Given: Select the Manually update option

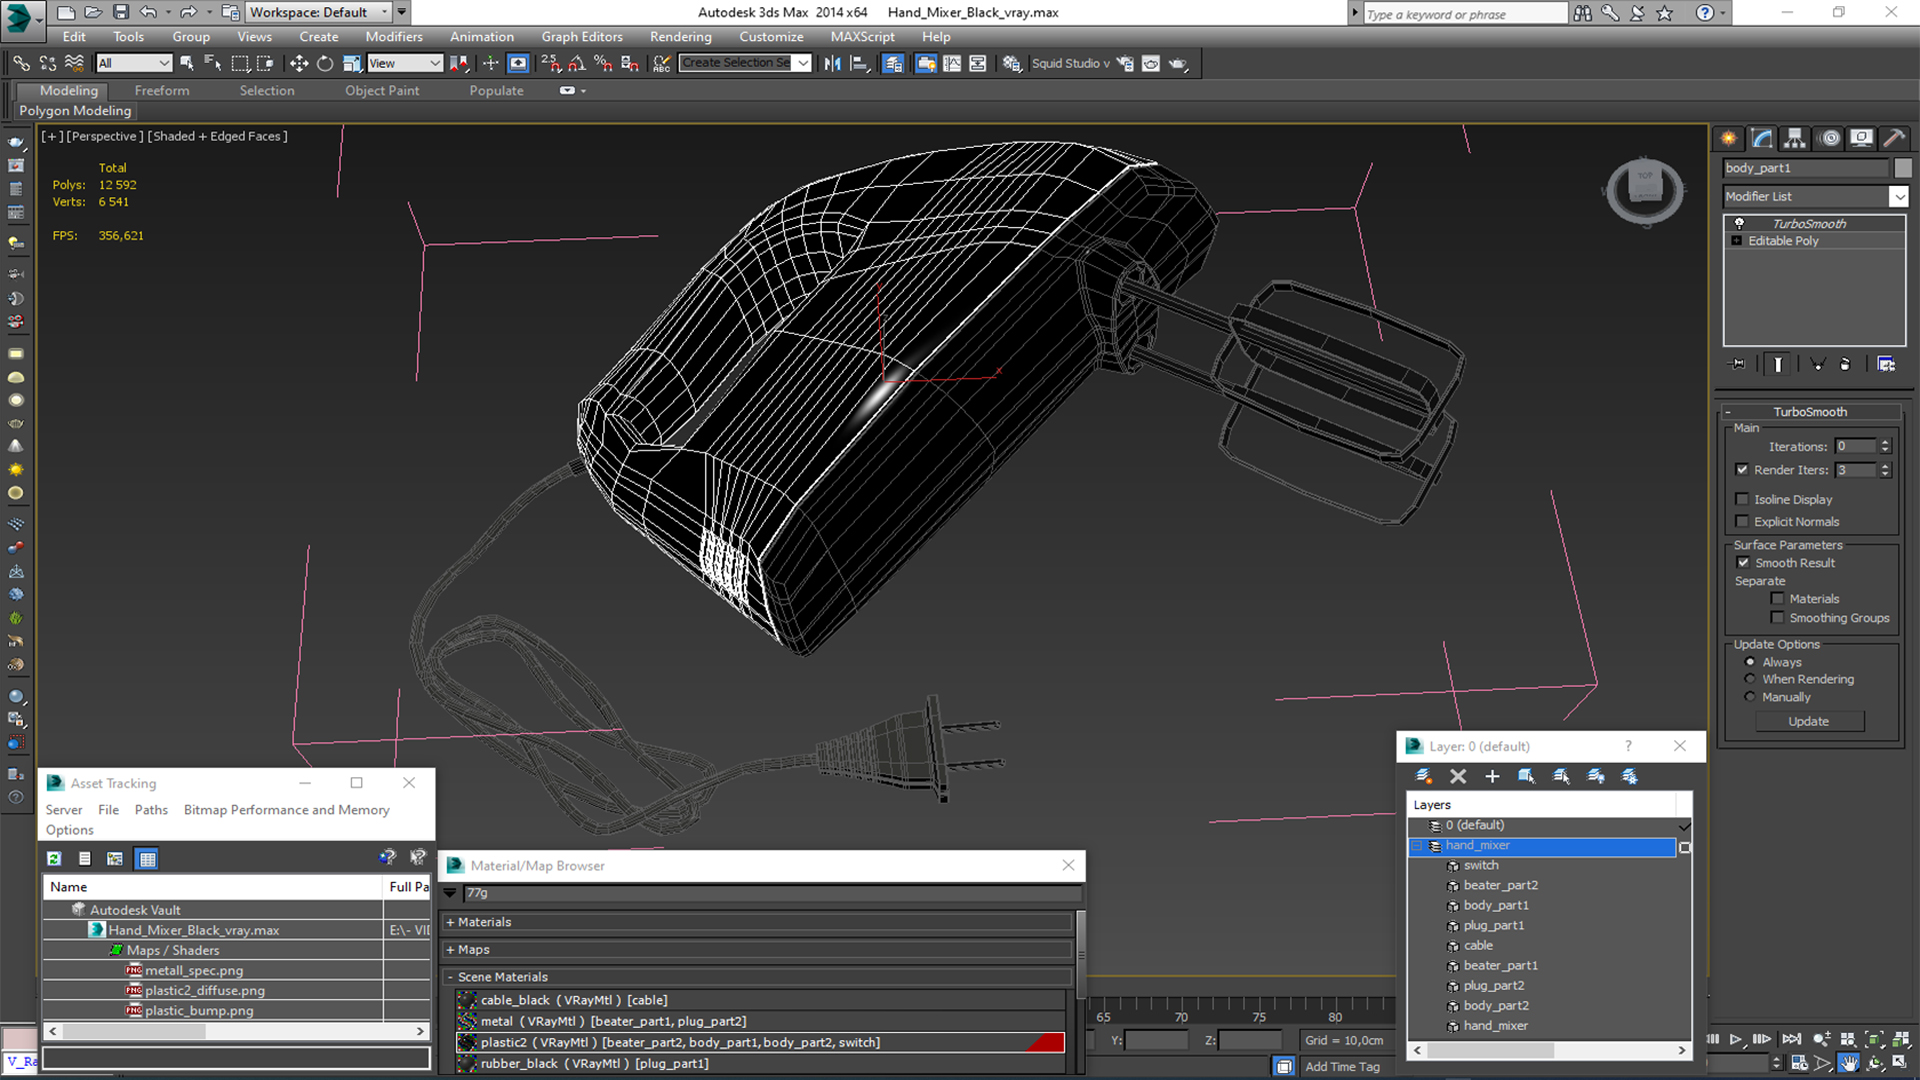Looking at the screenshot, I should pos(1750,697).
